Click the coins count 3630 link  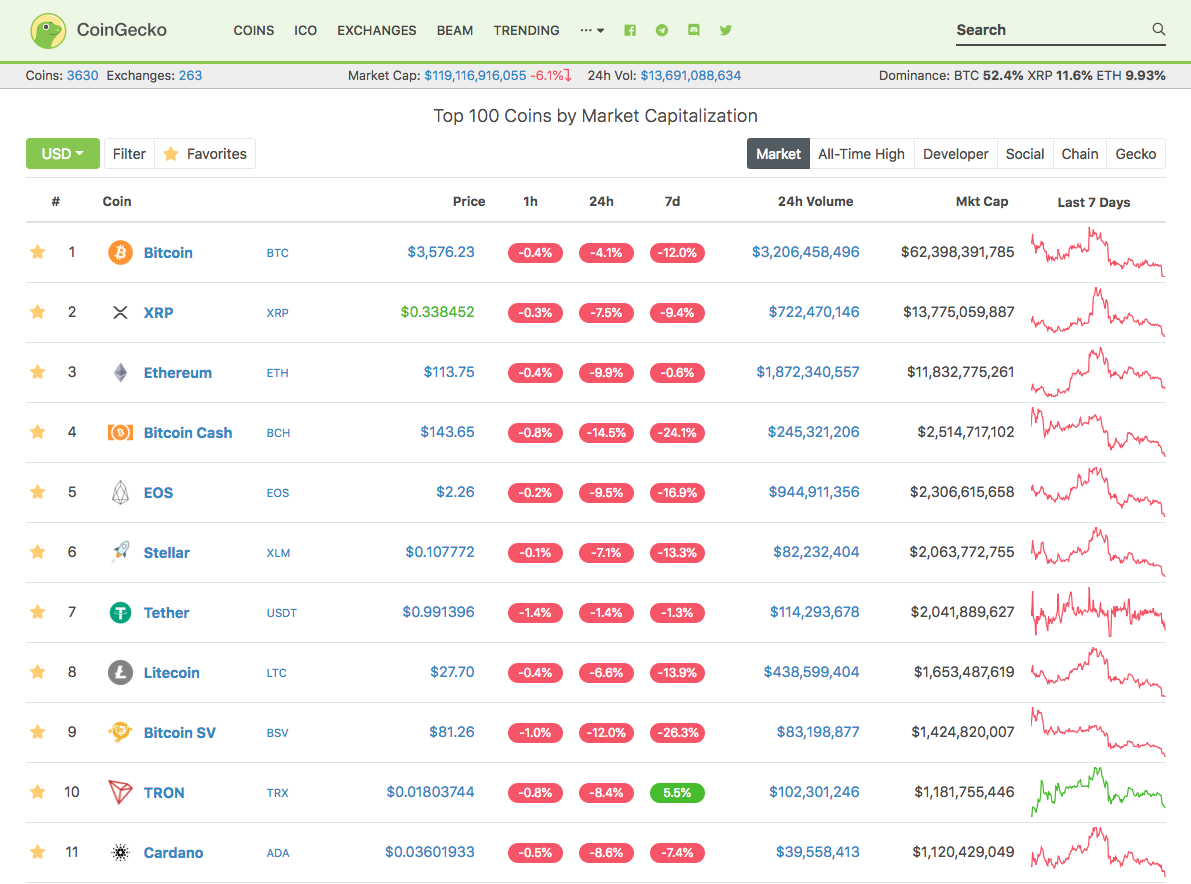pos(82,75)
